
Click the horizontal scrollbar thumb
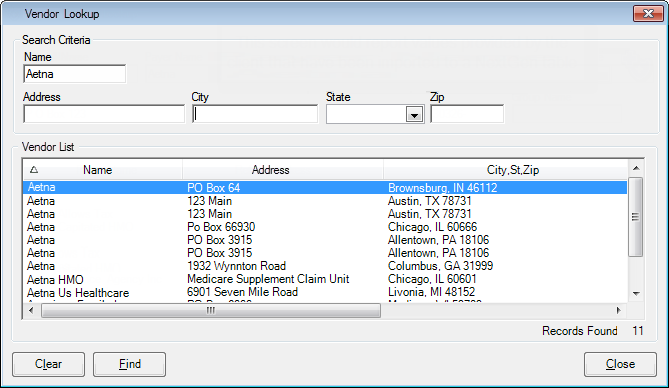pyautogui.click(x=211, y=310)
